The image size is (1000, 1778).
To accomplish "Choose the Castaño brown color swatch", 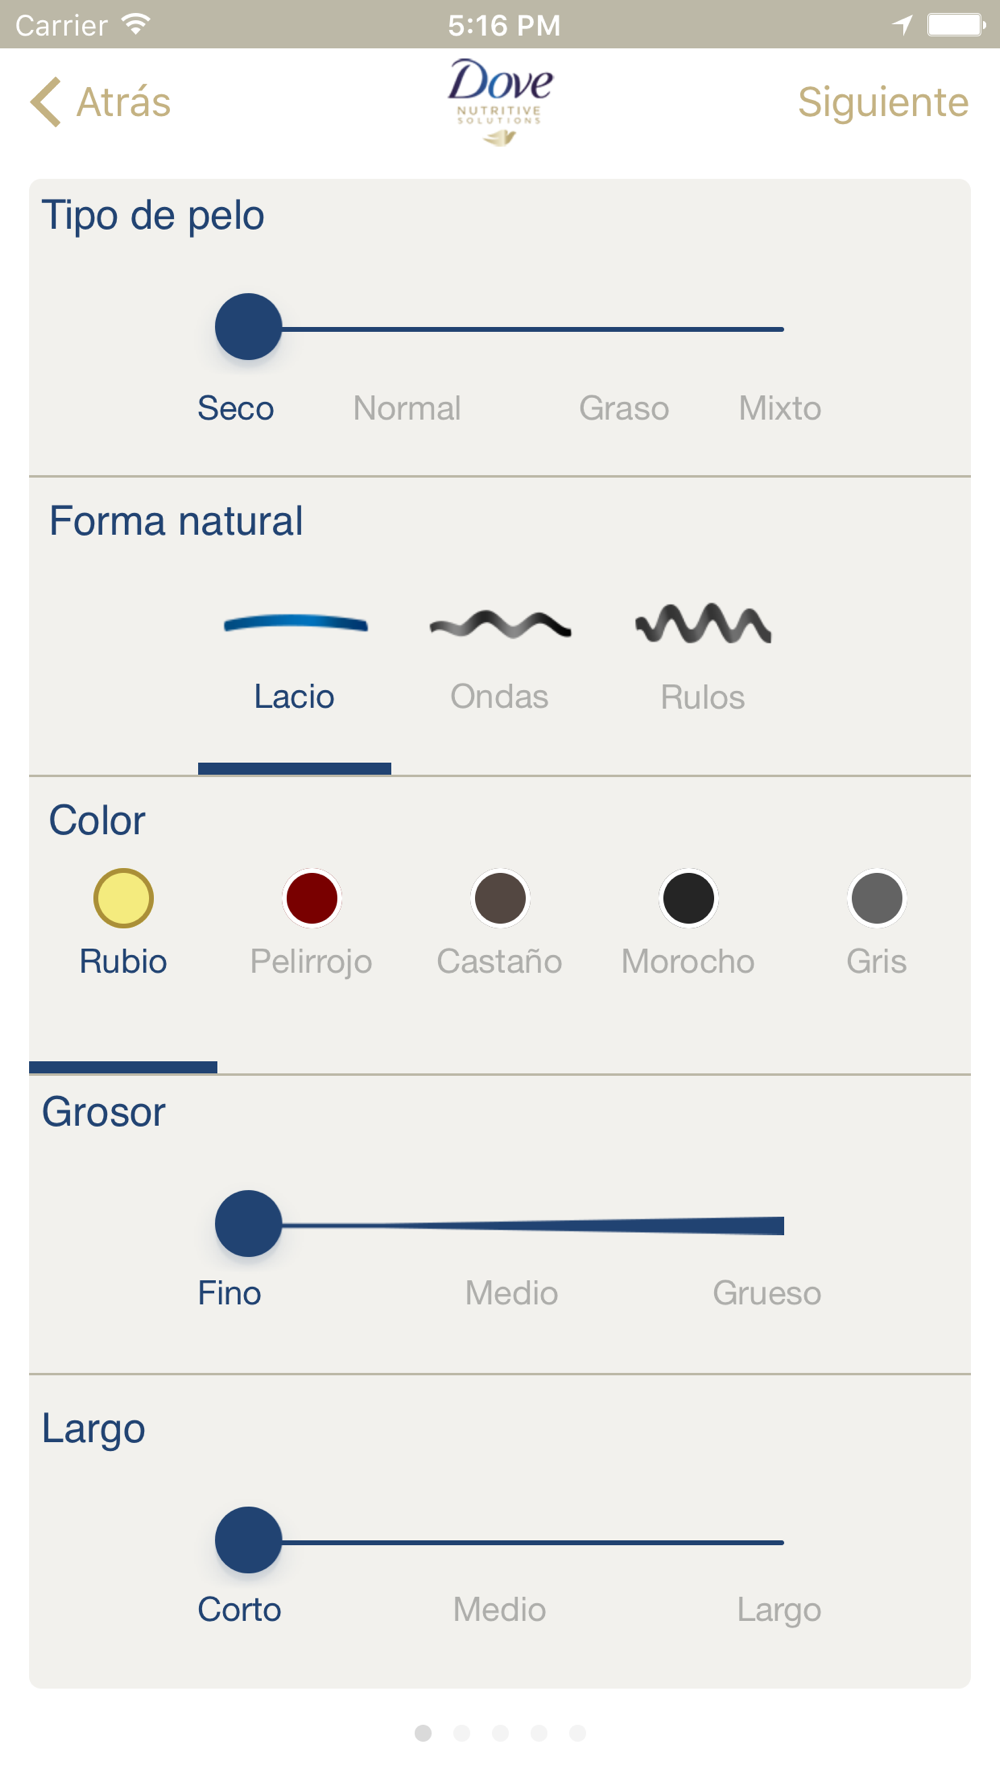I will point(500,898).
